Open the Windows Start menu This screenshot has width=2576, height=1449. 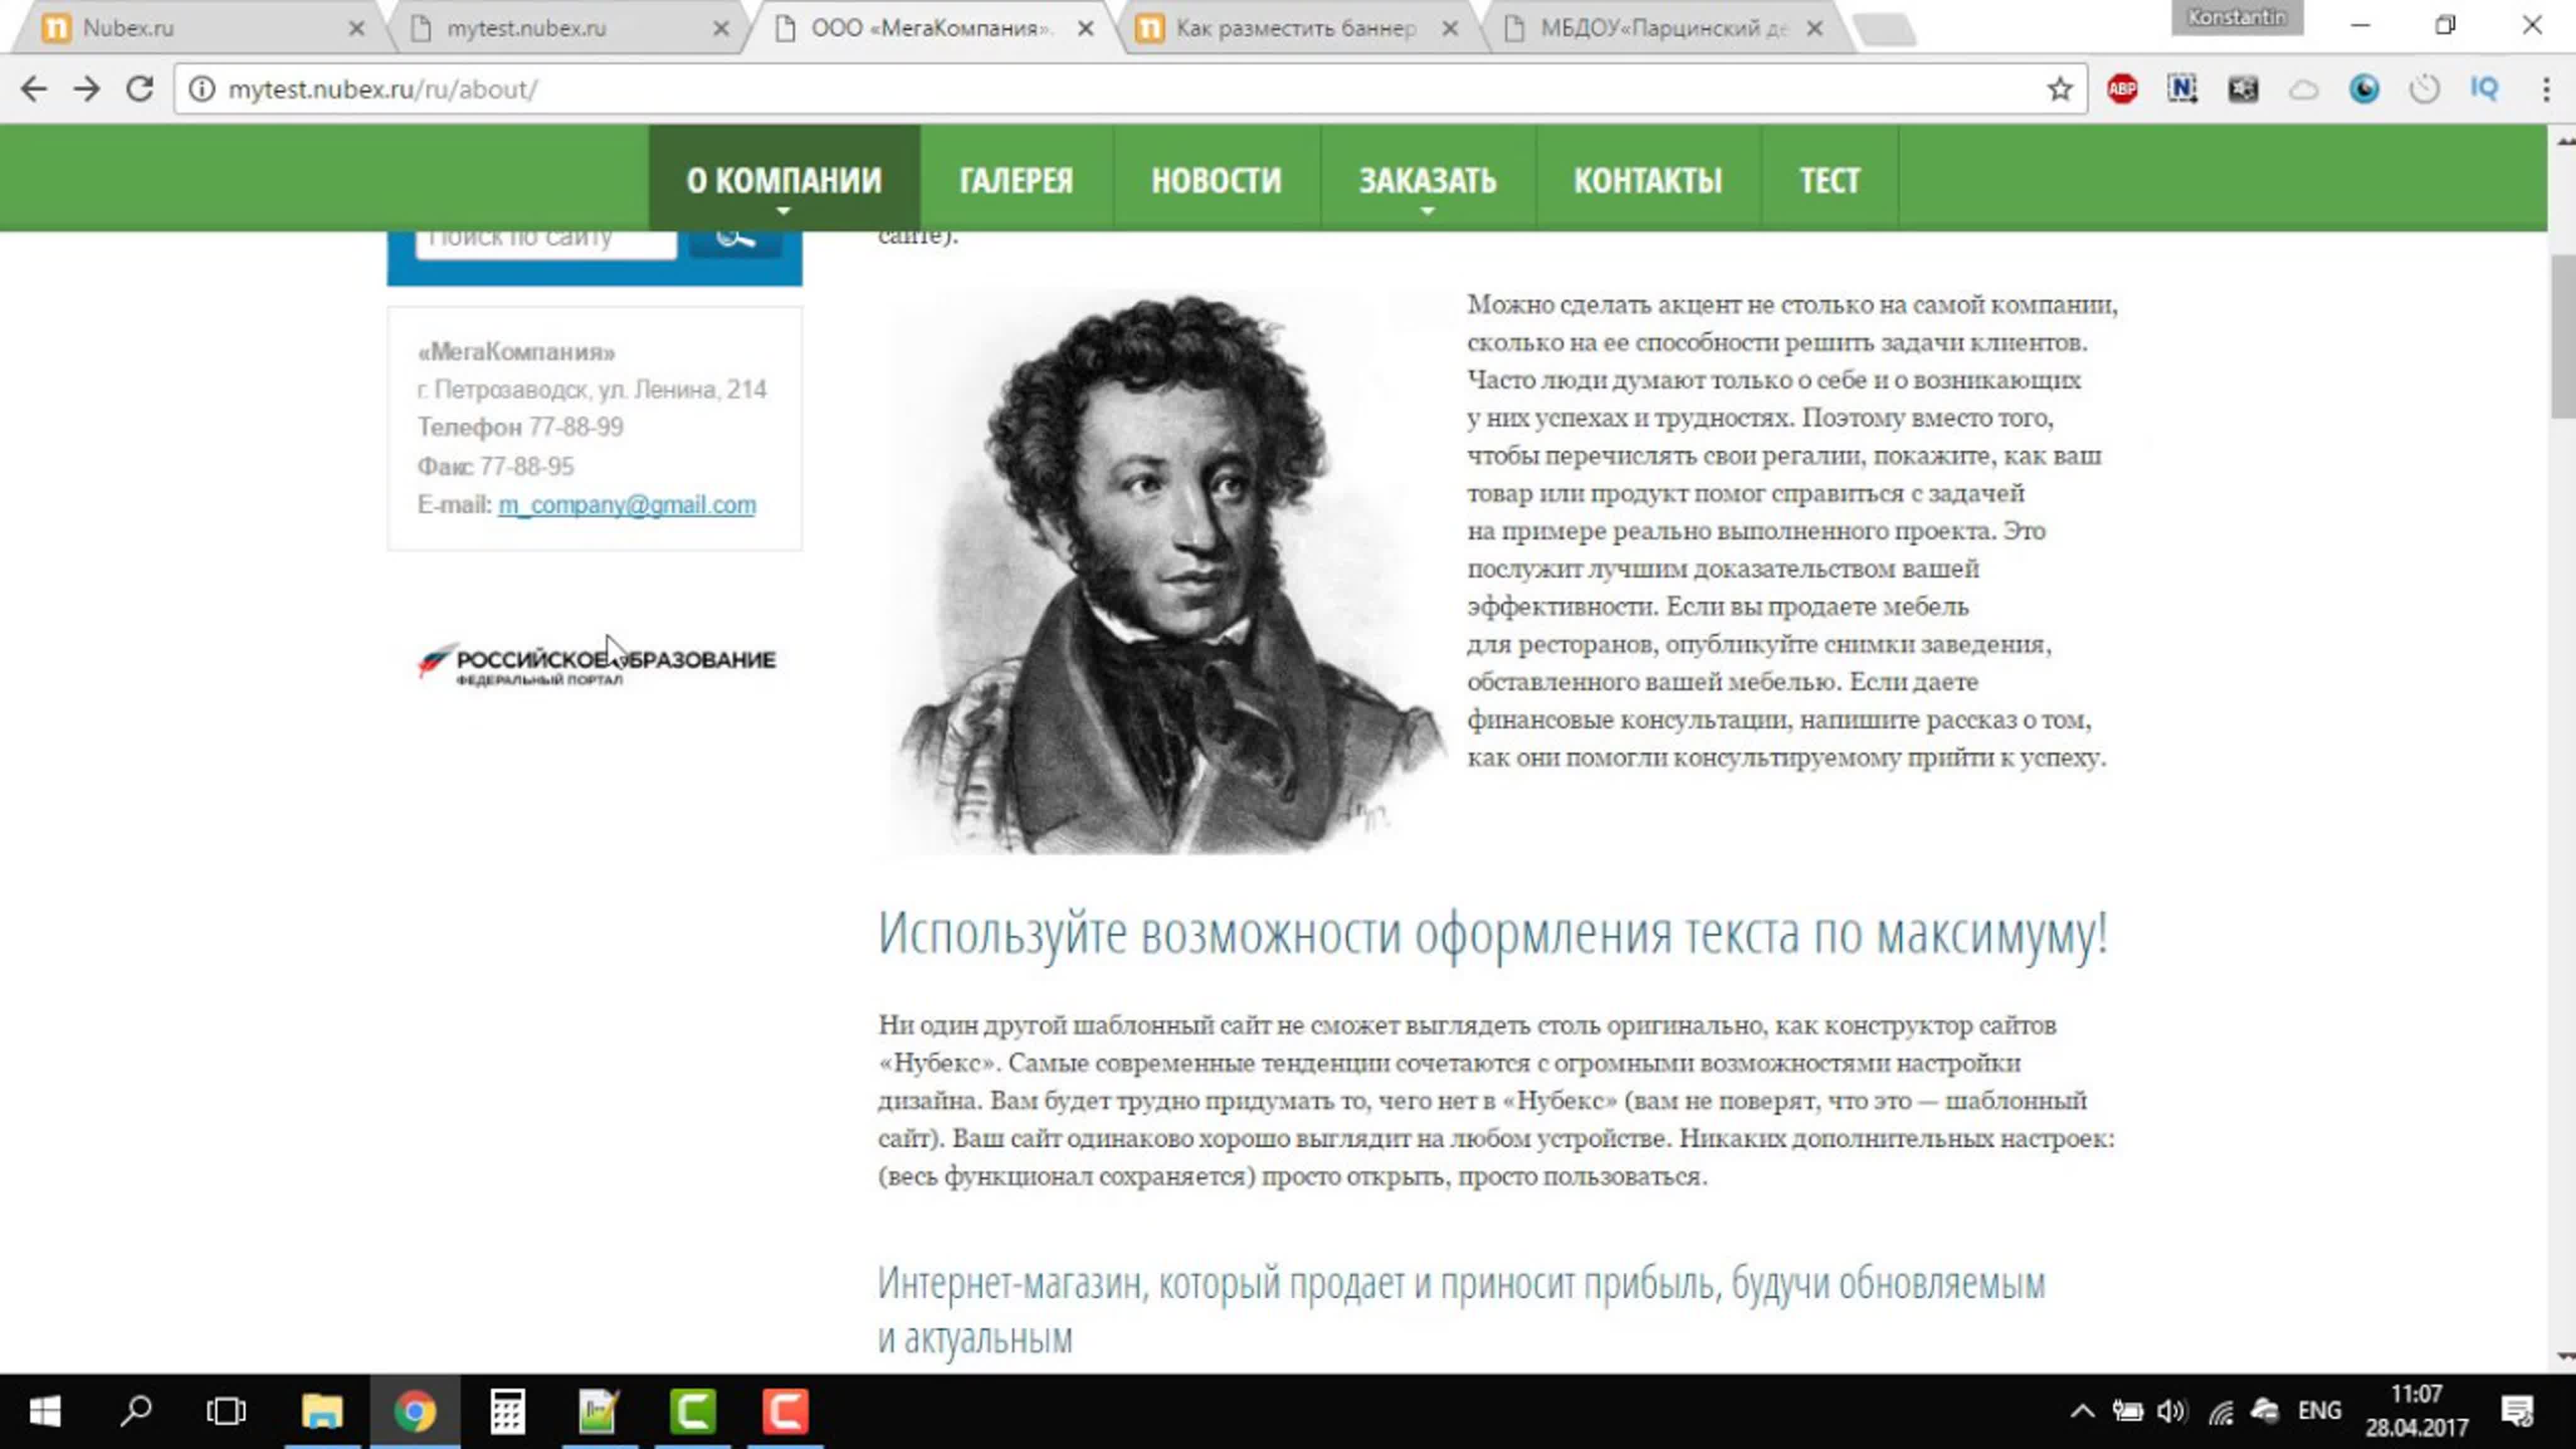[x=45, y=1411]
